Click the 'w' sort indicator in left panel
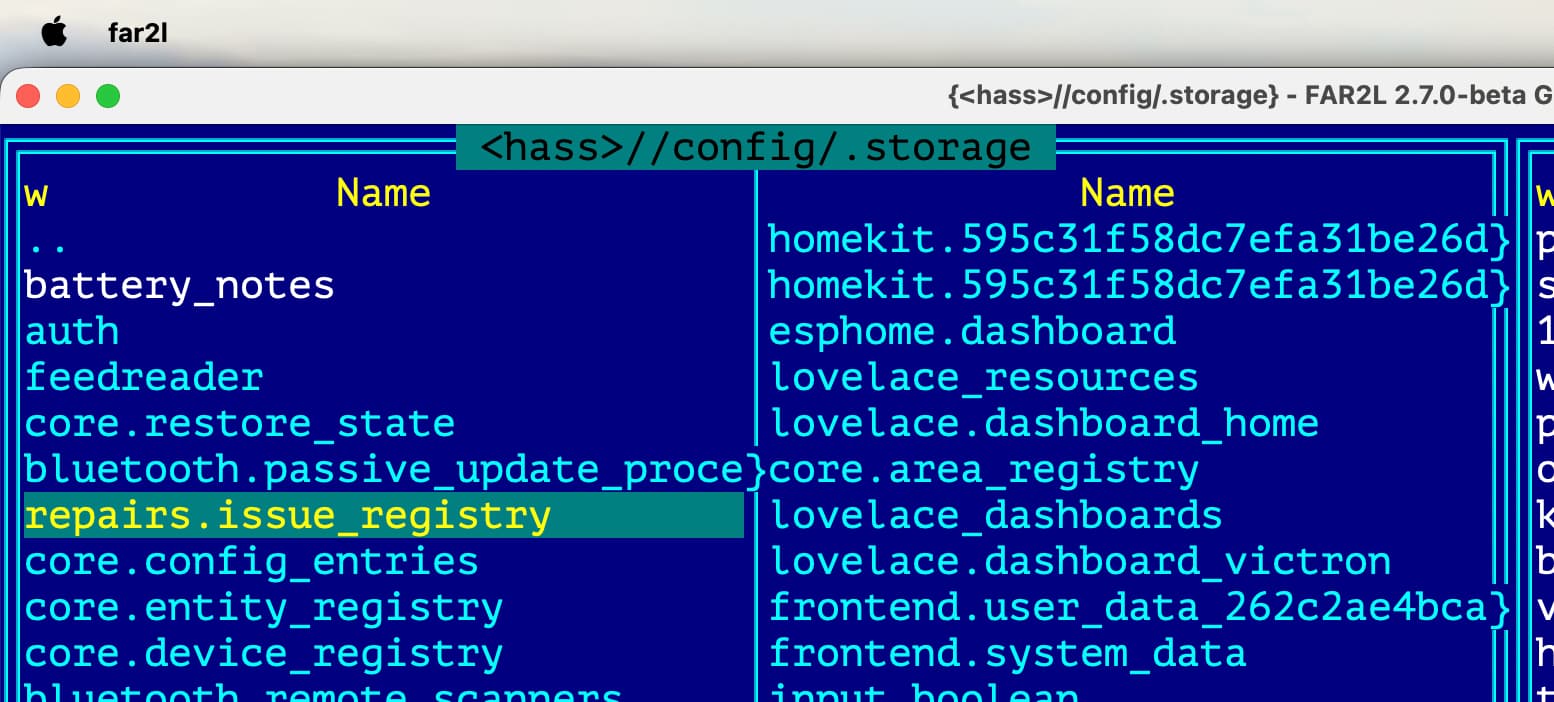This screenshot has height=702, width=1554. pyautogui.click(x=36, y=194)
